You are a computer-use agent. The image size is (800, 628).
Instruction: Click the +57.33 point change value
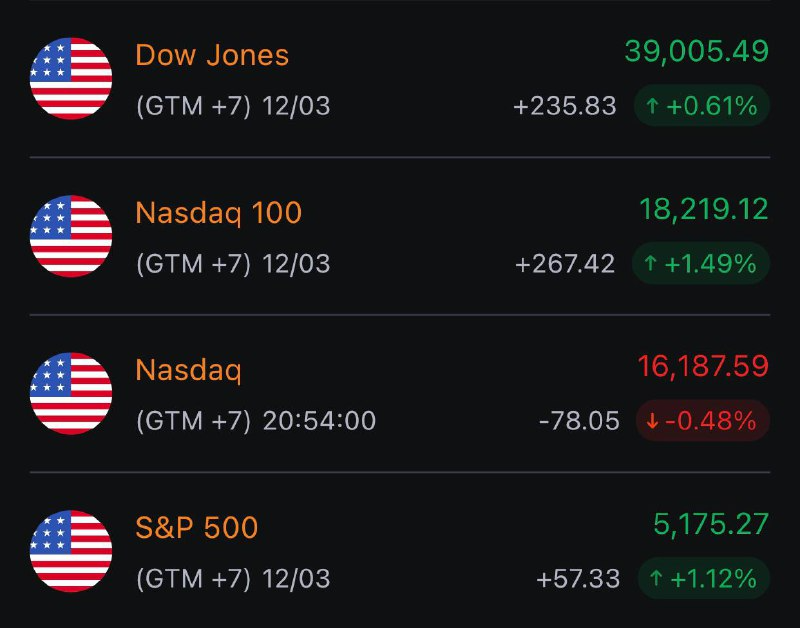[578, 579]
